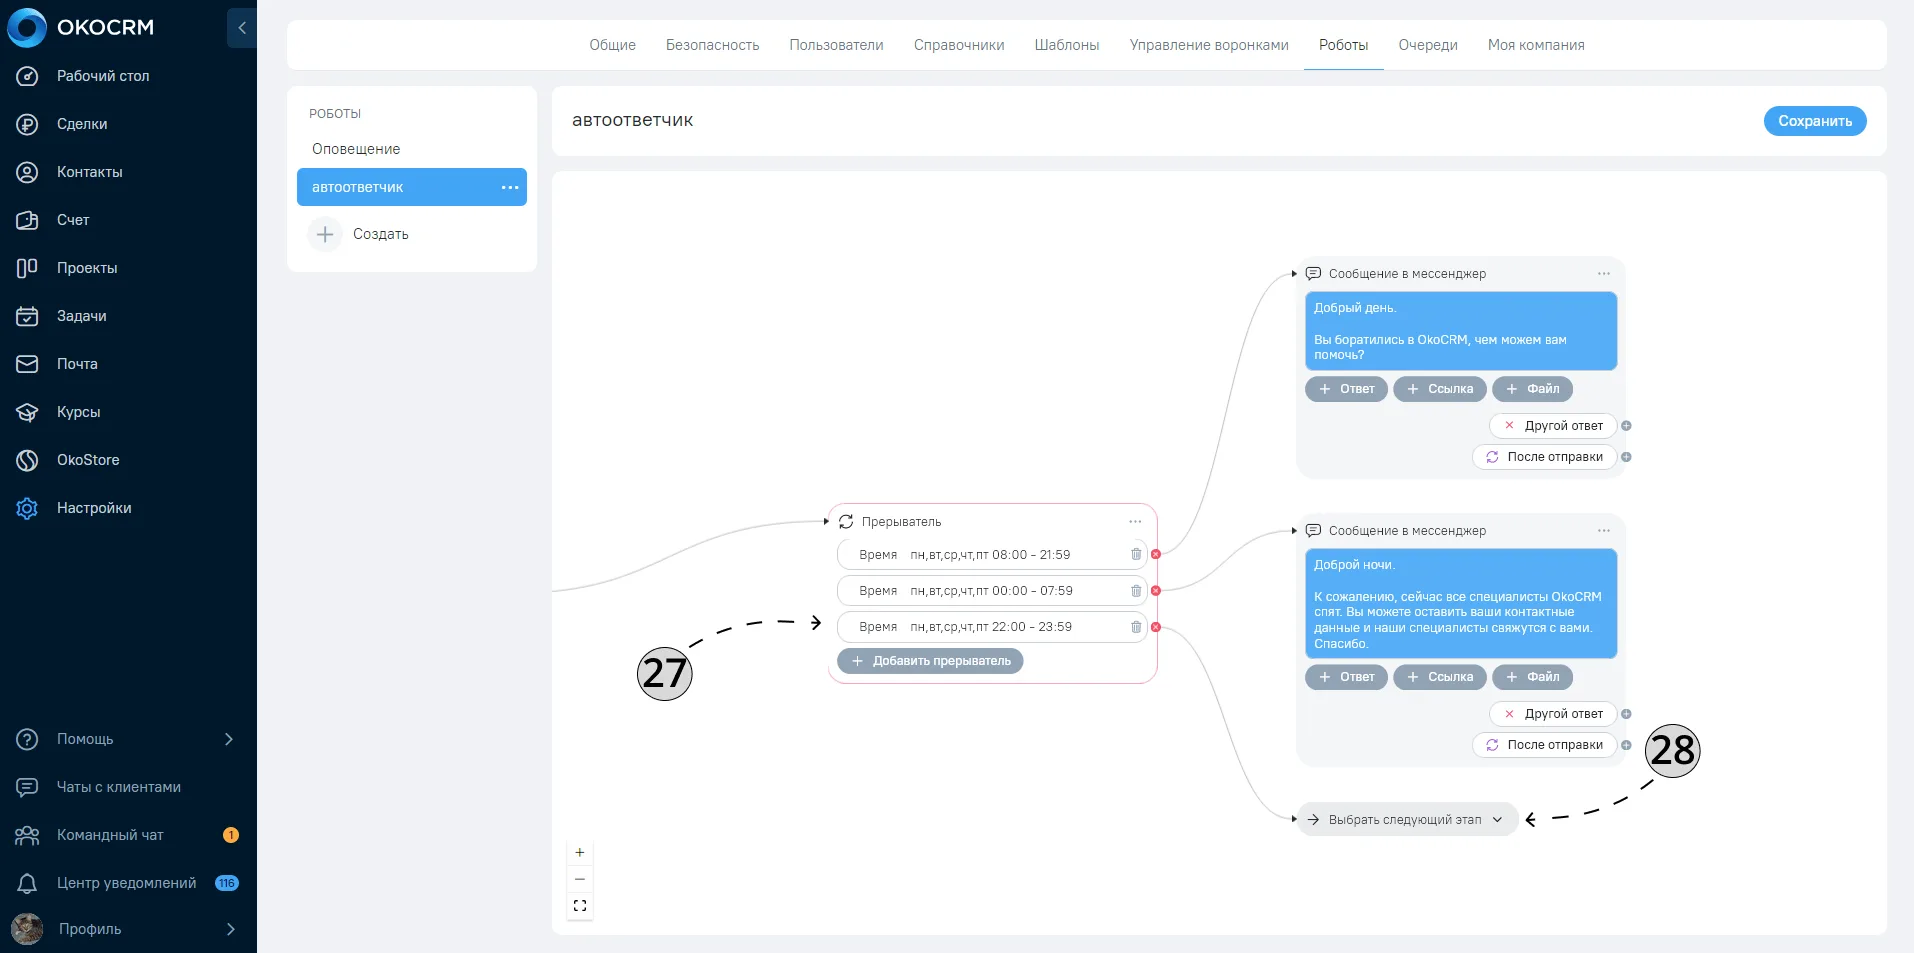The width and height of the screenshot is (1914, 953).
Task: Collapse the left sidebar
Action: (x=241, y=28)
